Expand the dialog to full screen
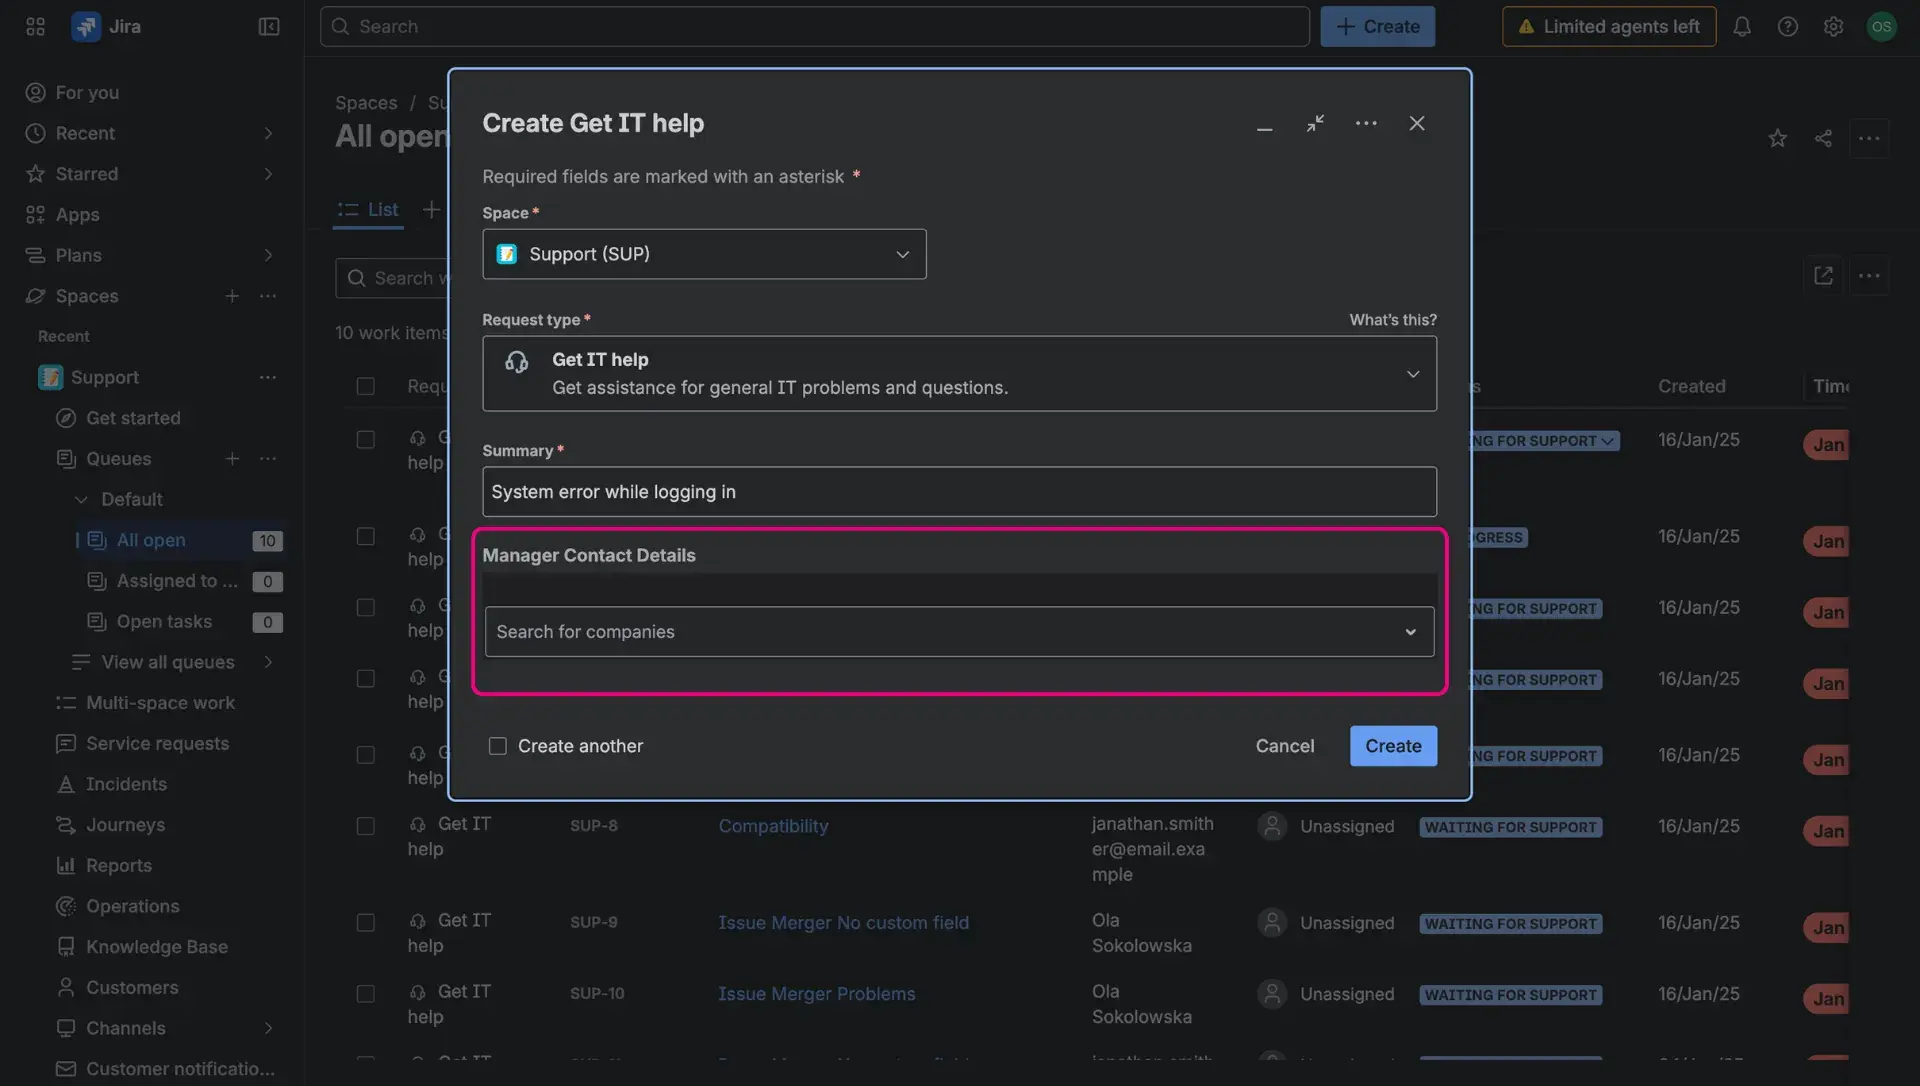 pos(1315,123)
